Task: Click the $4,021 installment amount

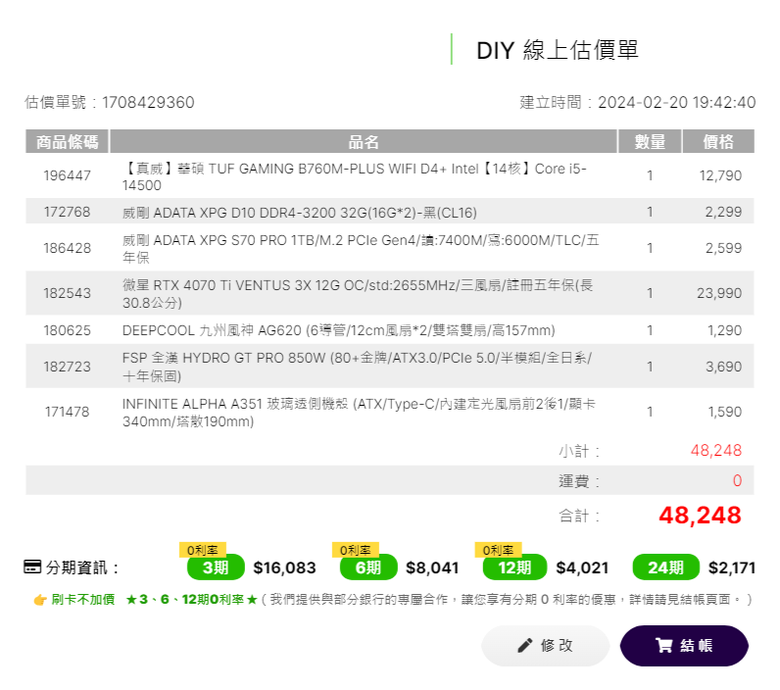Action: 582,568
